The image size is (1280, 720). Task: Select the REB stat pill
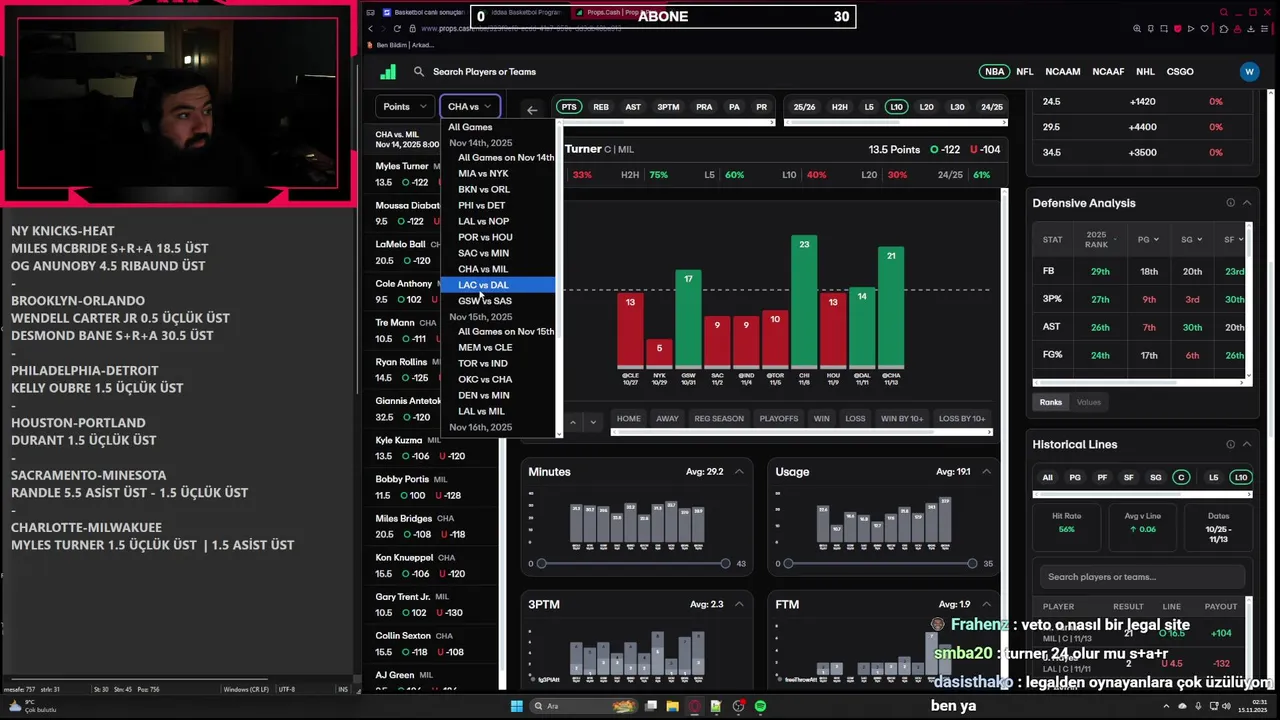(601, 107)
